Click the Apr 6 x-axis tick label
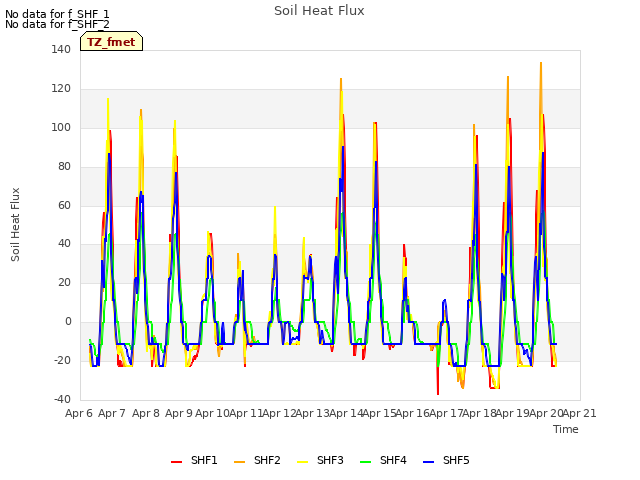640x480 pixels. pos(79,413)
